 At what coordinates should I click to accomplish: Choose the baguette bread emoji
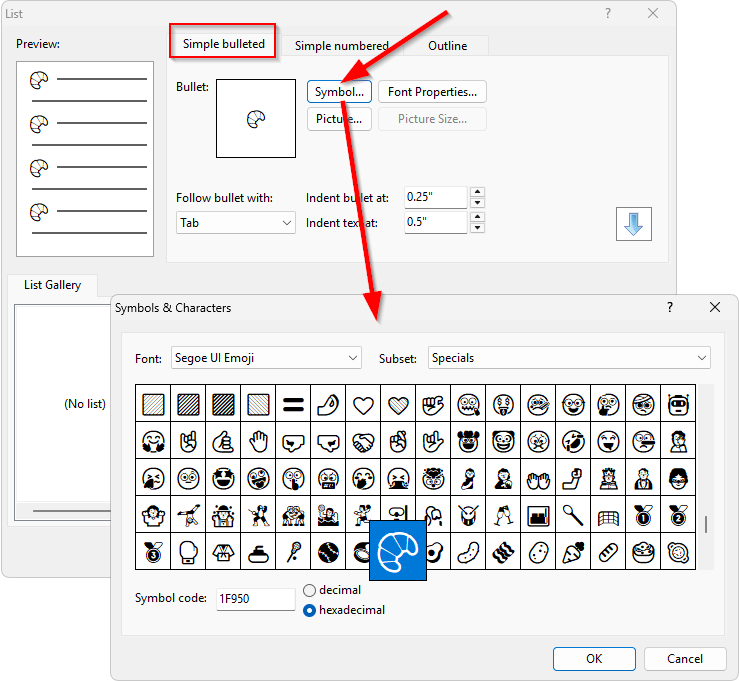[608, 551]
